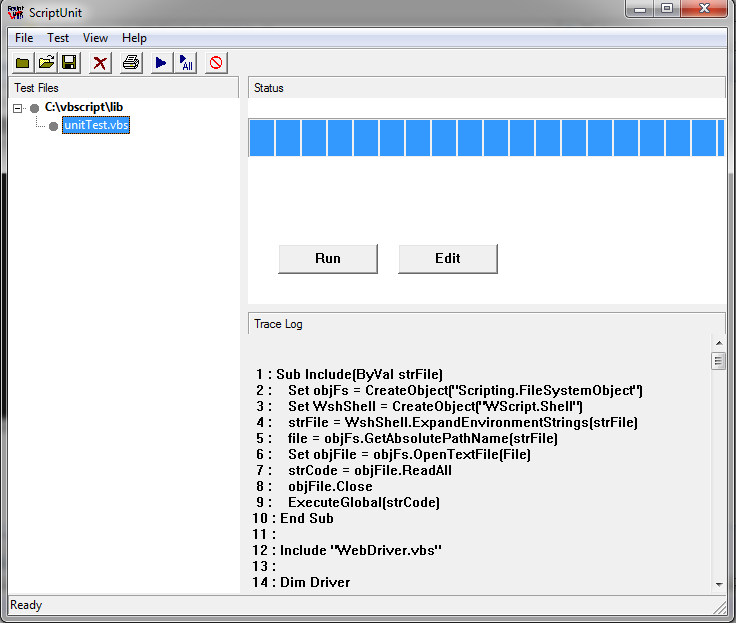Open the View menu

point(95,38)
